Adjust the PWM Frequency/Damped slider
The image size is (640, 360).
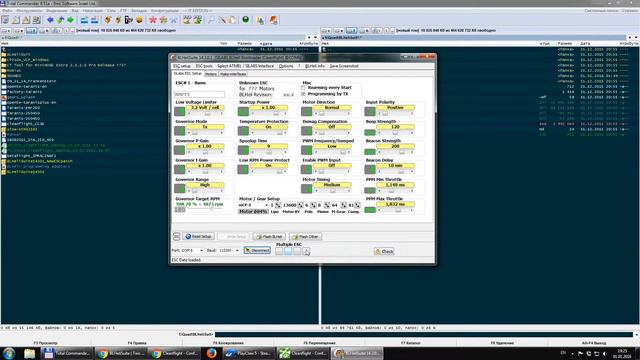point(332,152)
